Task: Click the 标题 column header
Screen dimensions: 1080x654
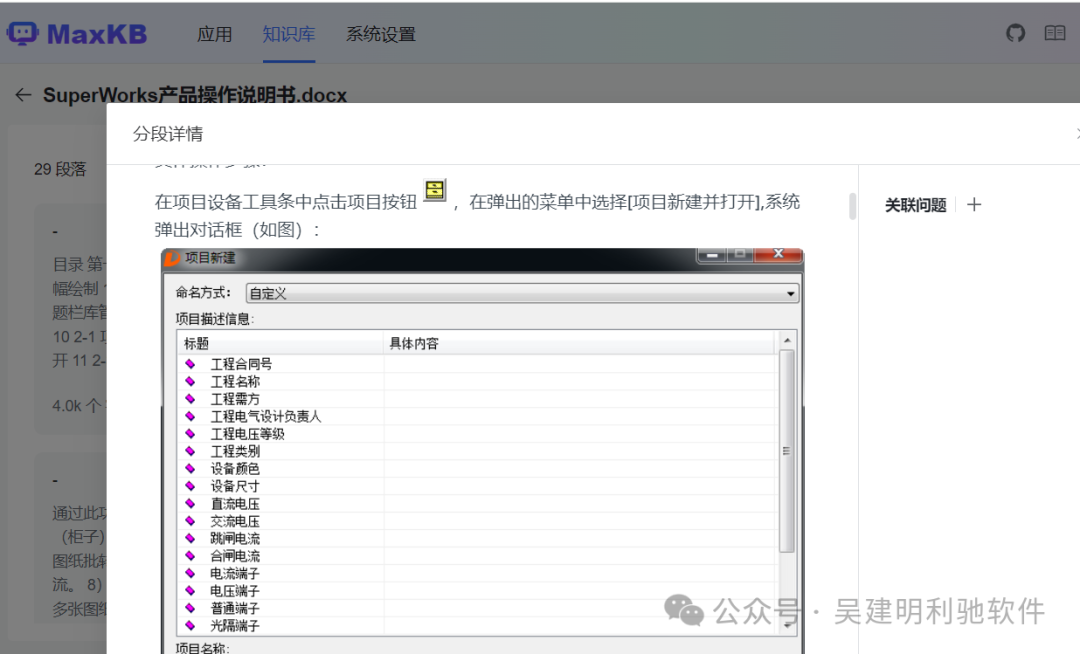Action: click(280, 343)
